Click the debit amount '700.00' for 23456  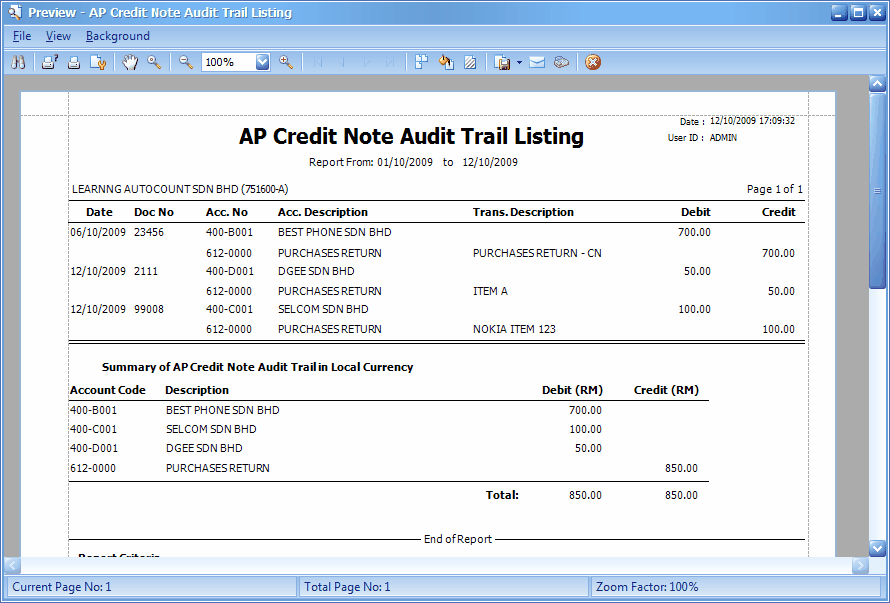point(694,232)
